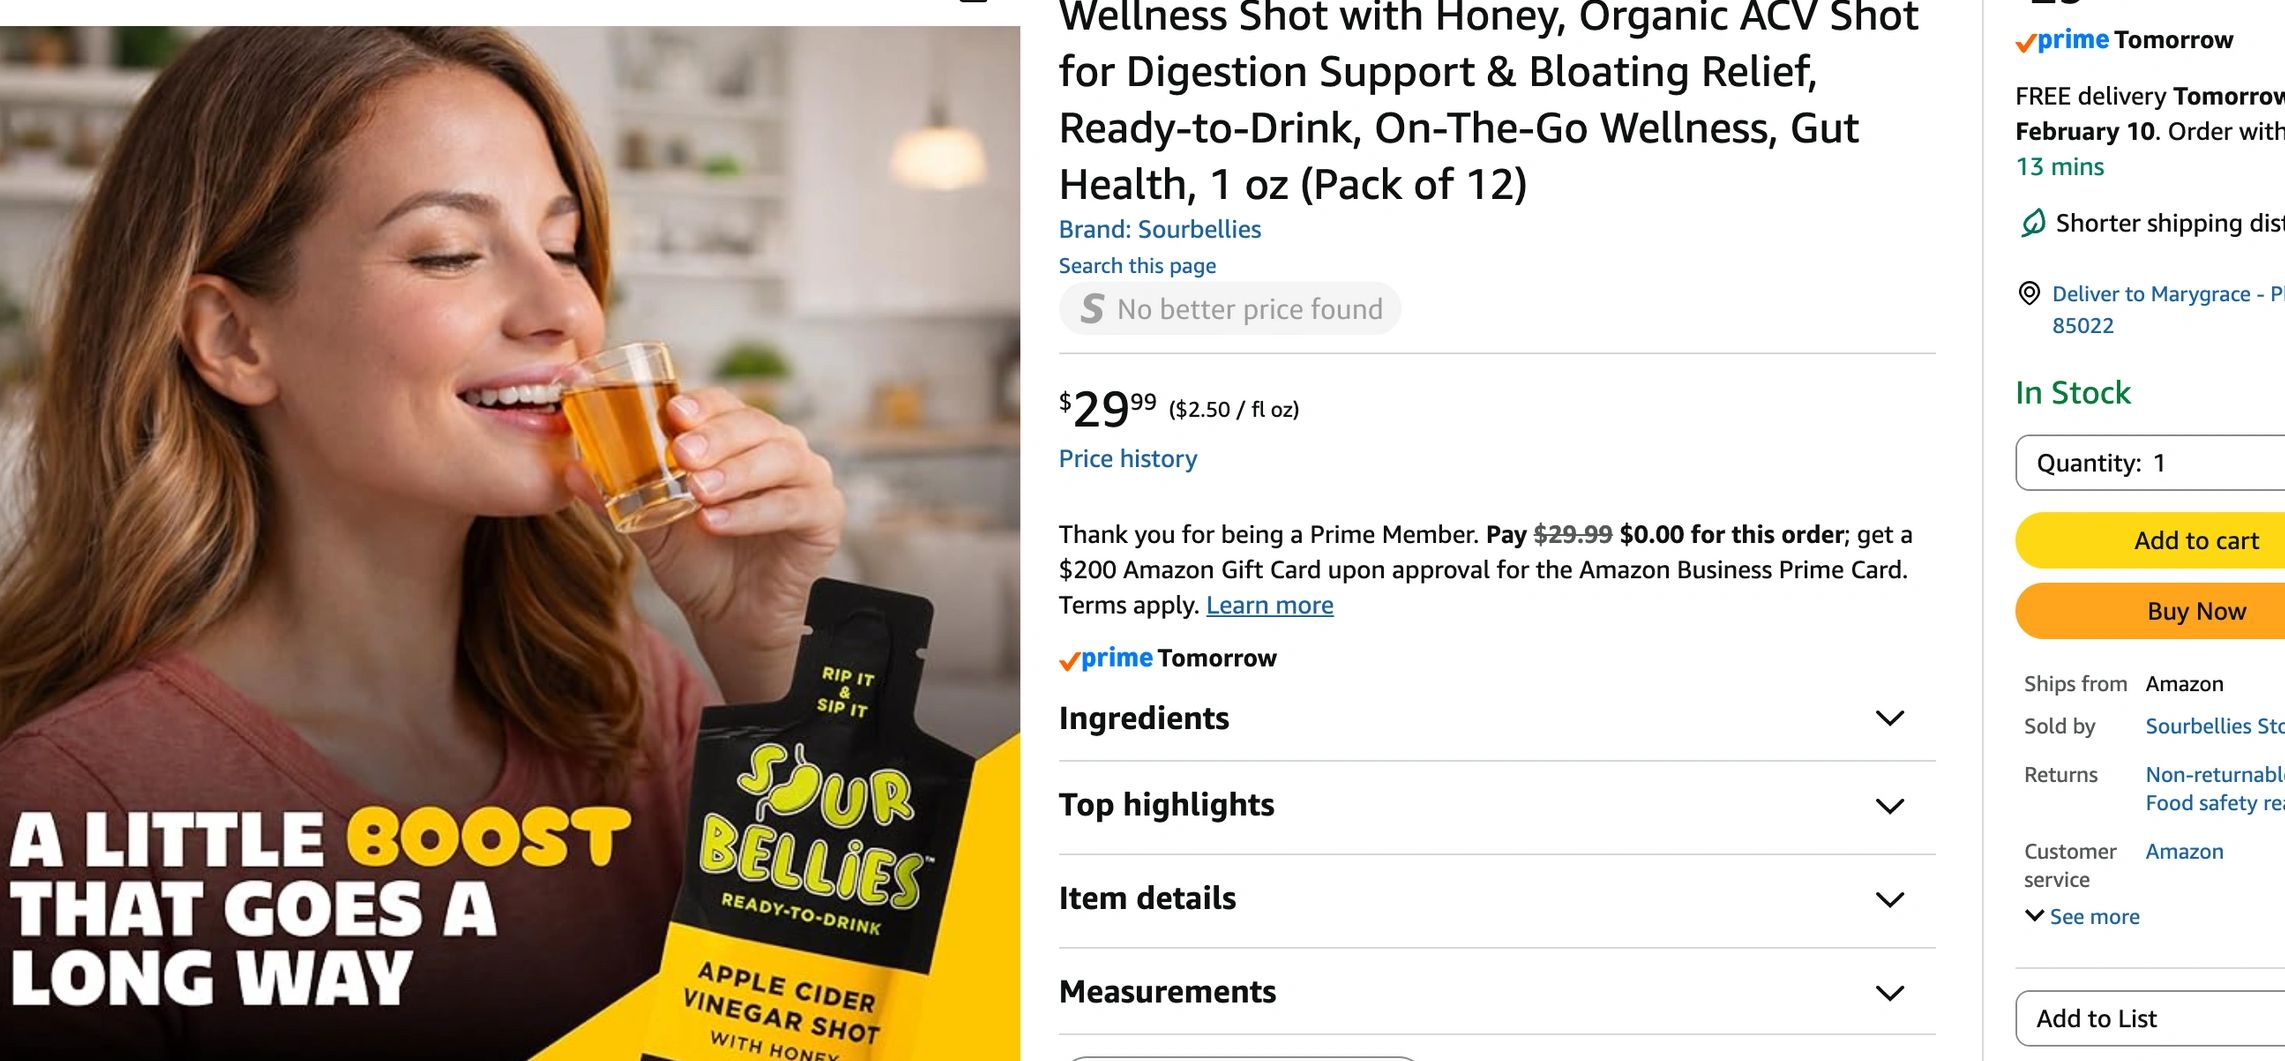The image size is (2285, 1061).
Task: Click the Buy Now button
Action: tap(2150, 611)
